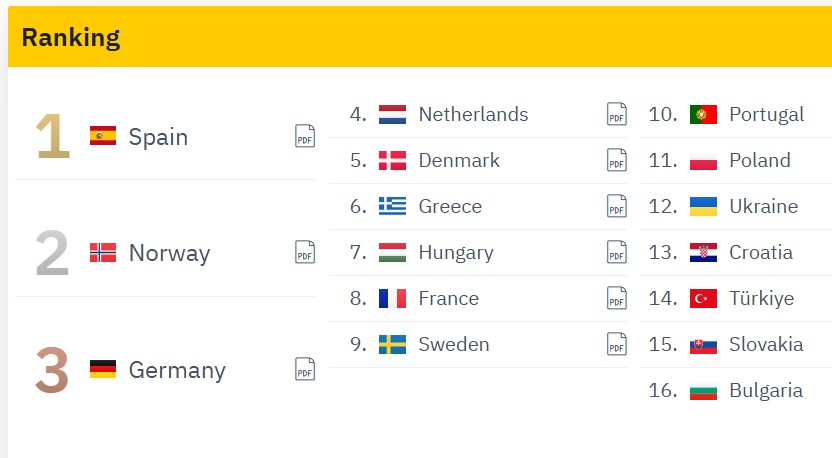832x458 pixels.
Task: Click the Spain flag icon
Action: [103, 136]
